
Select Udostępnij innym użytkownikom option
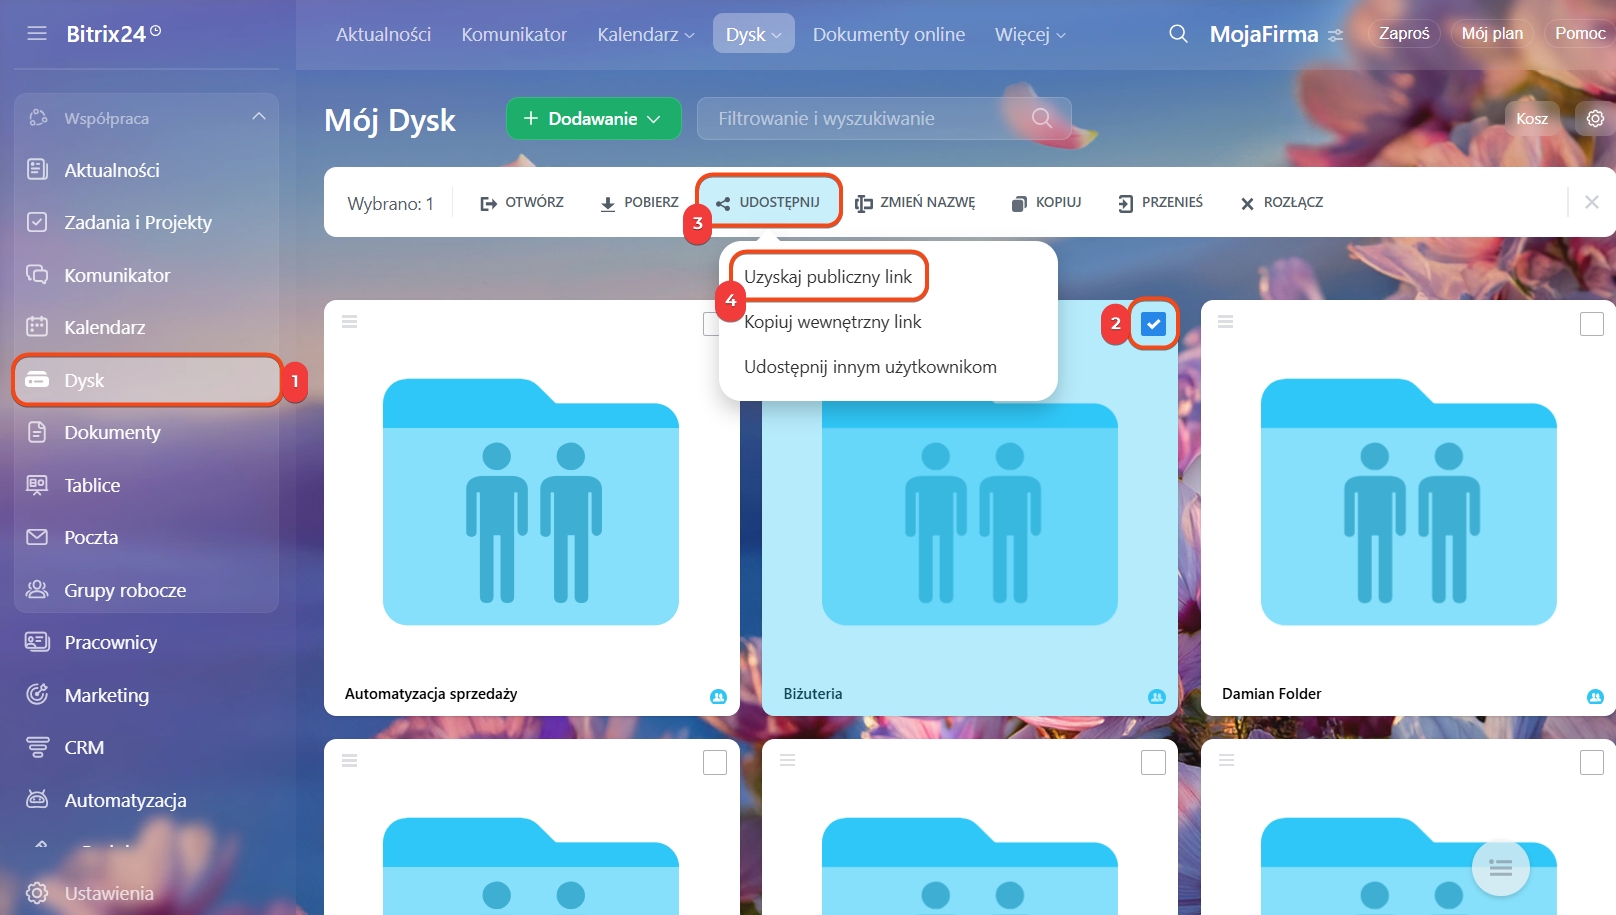pos(869,367)
